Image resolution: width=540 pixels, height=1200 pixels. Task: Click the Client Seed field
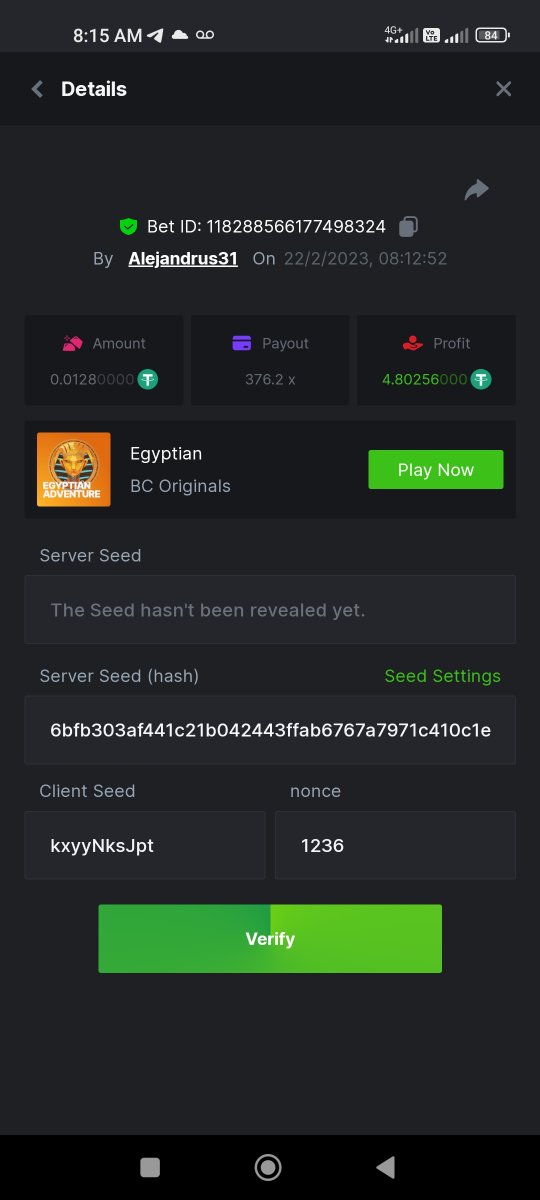coord(145,845)
